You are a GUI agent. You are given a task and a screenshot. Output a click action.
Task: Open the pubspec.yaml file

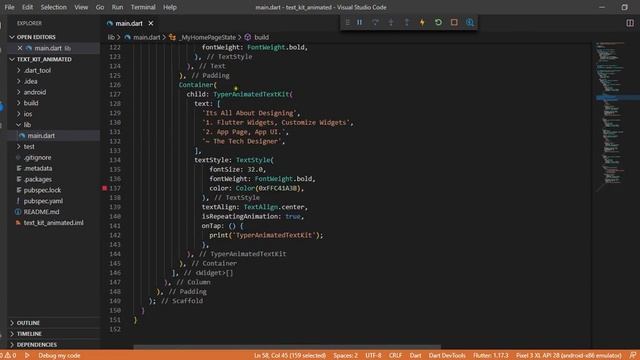[x=43, y=201]
